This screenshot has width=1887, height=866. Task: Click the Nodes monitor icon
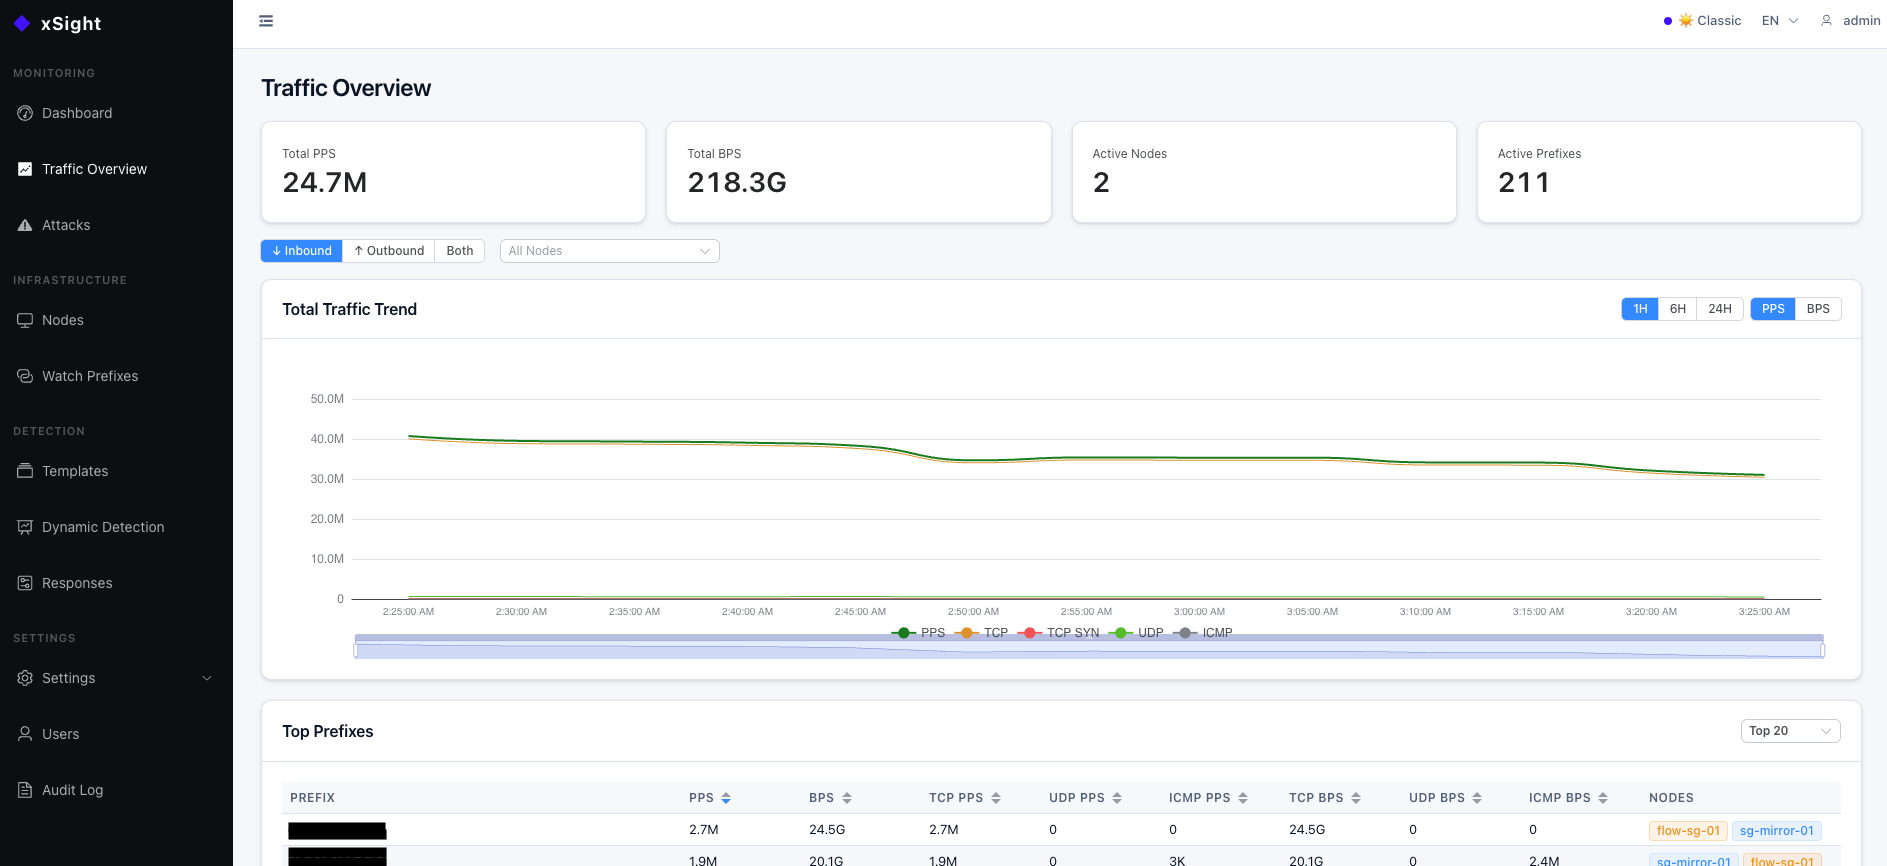point(25,320)
